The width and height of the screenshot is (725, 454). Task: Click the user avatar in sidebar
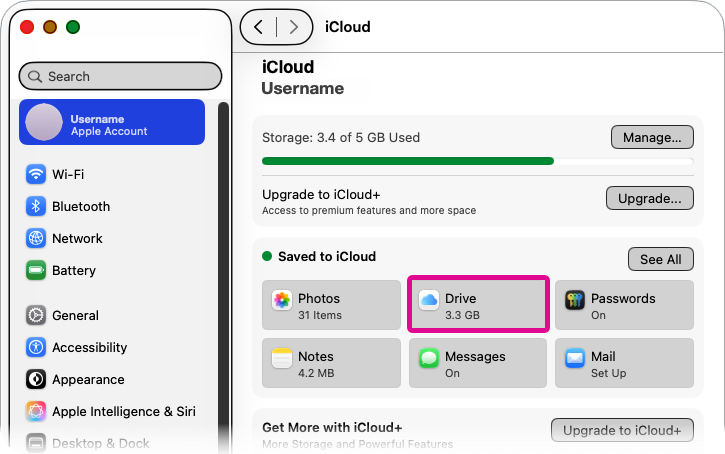click(x=44, y=122)
